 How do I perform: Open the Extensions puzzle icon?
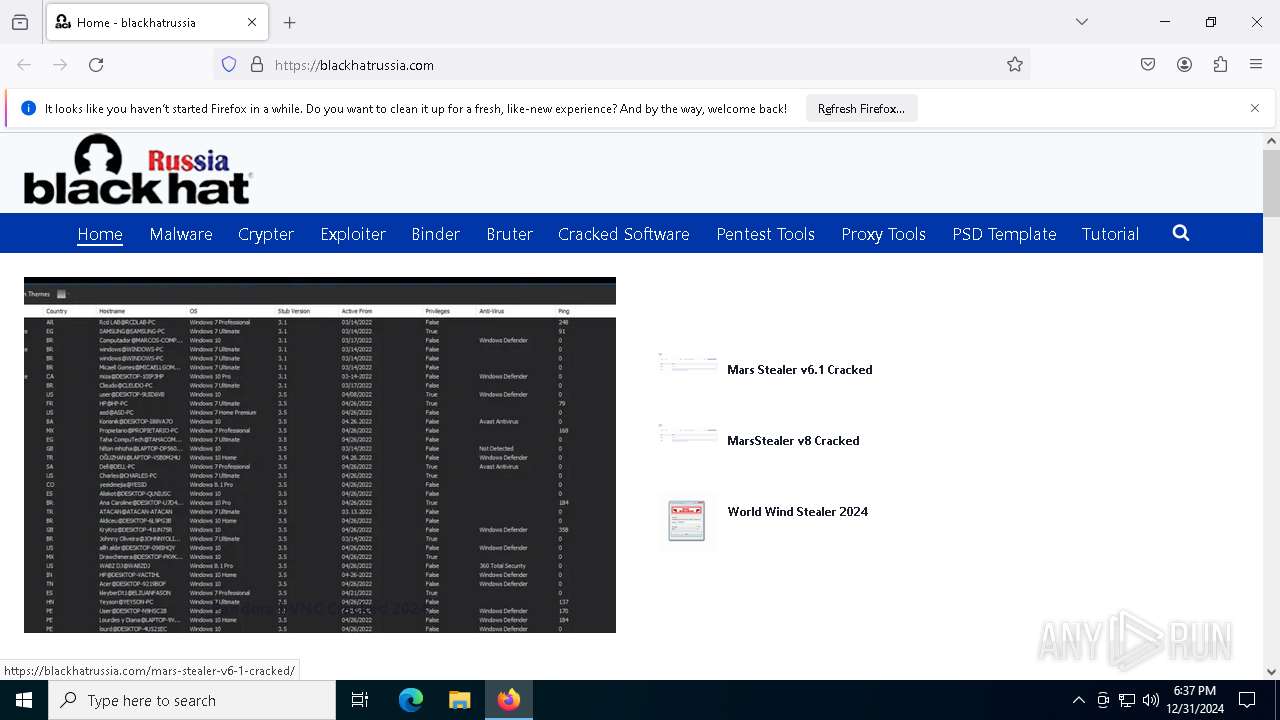[x=1220, y=65]
